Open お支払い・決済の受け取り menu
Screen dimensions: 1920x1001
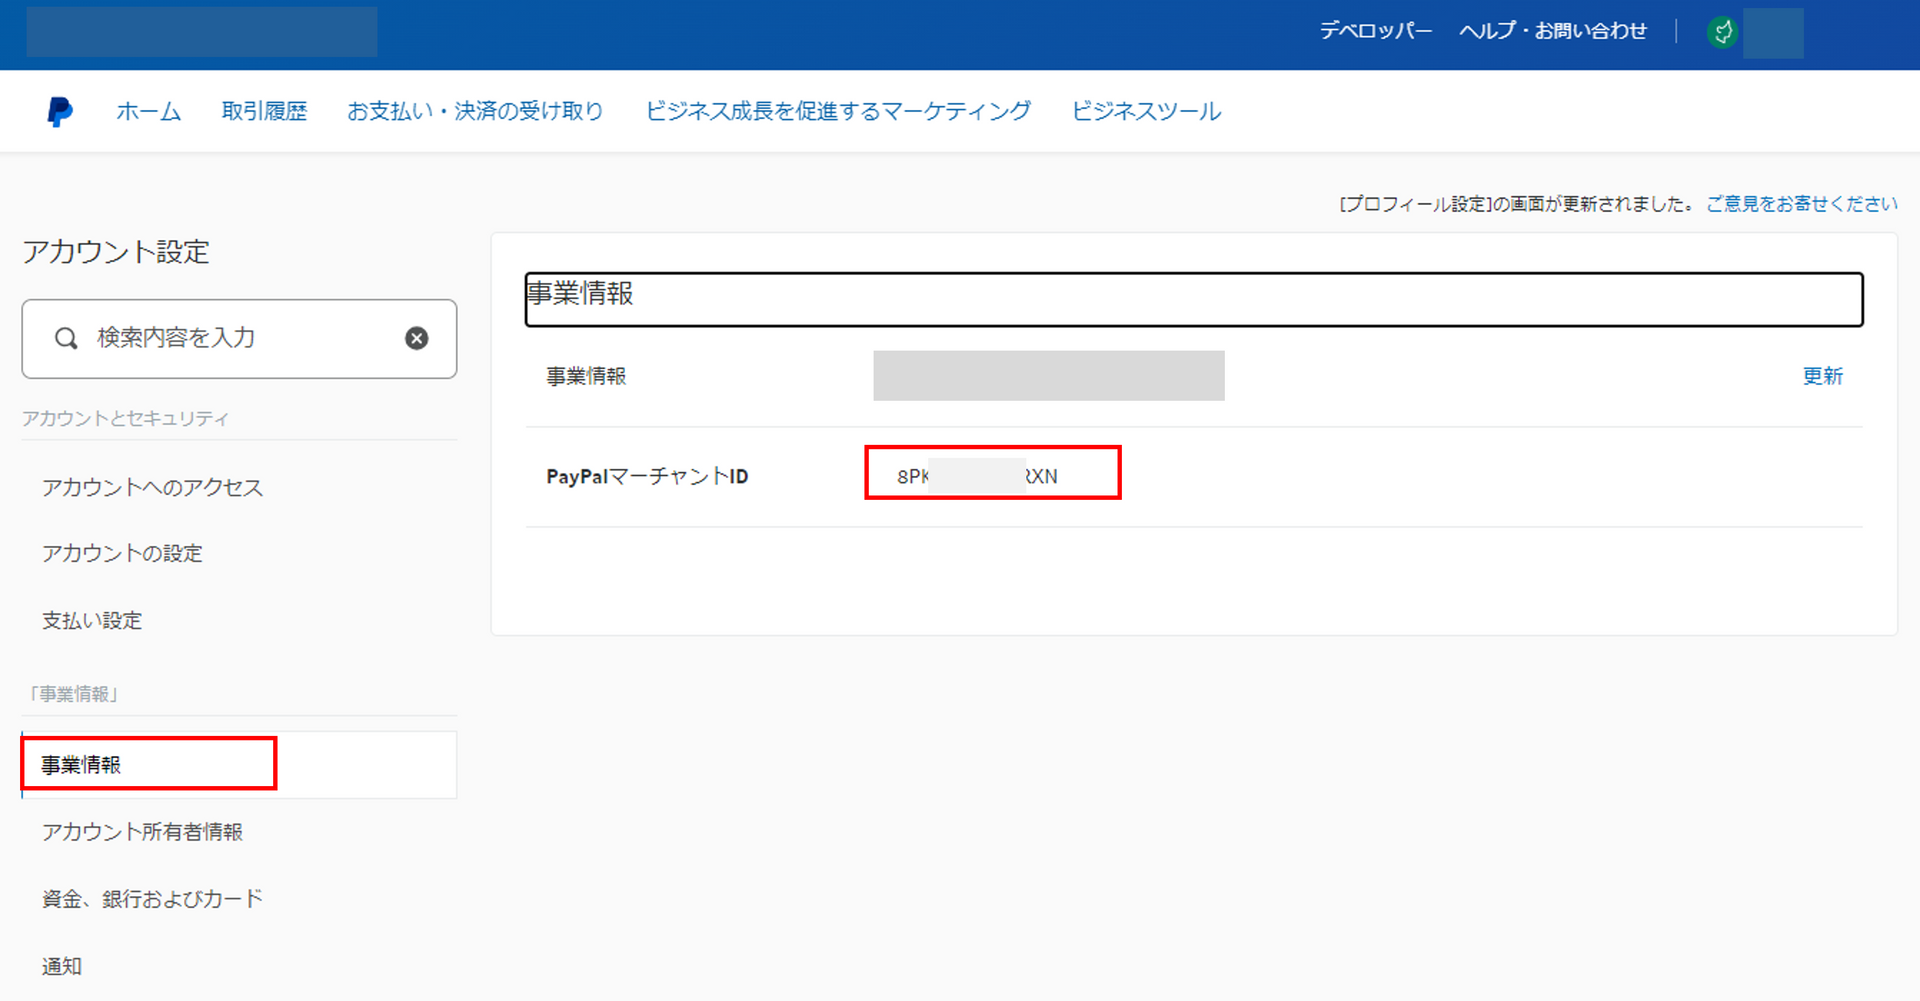(475, 111)
